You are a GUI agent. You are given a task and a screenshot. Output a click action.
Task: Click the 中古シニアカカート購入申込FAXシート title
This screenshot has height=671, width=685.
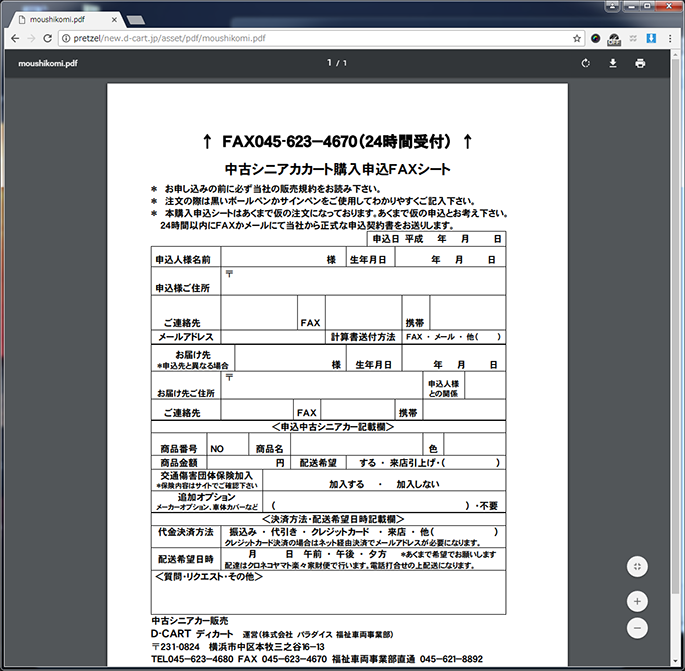point(337,169)
